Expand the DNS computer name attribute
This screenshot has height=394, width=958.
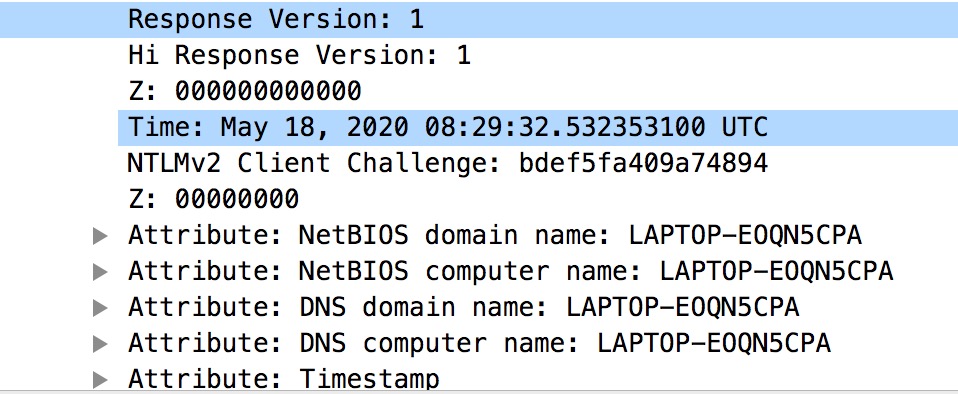click(x=100, y=344)
